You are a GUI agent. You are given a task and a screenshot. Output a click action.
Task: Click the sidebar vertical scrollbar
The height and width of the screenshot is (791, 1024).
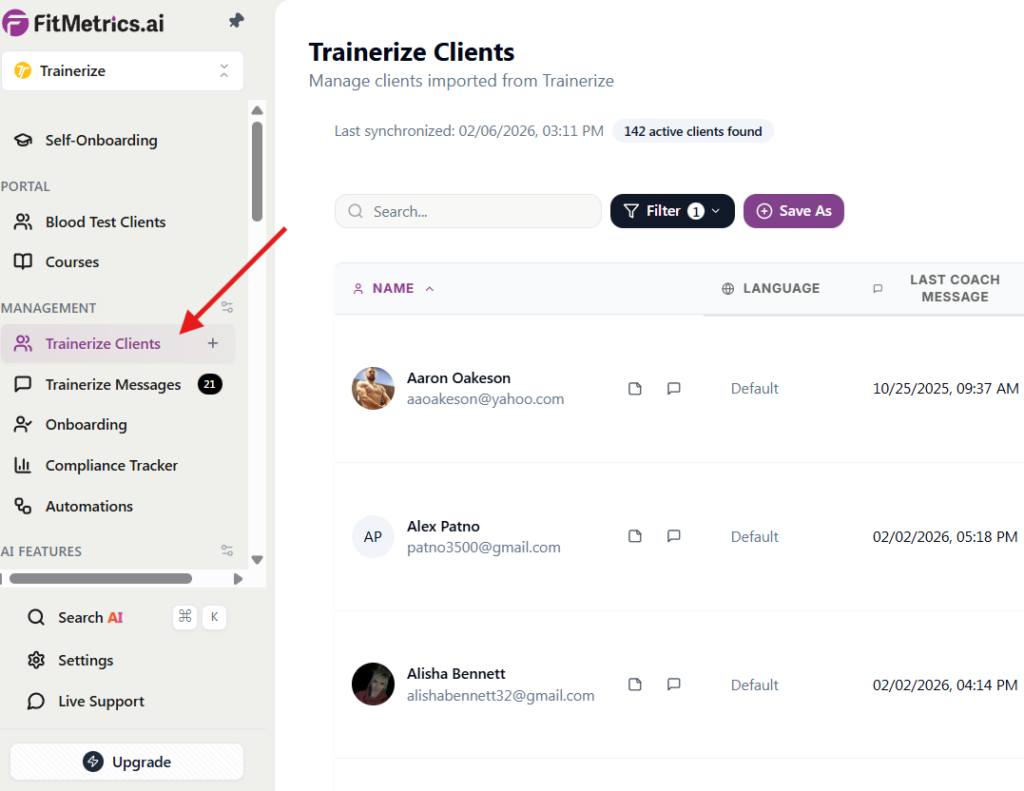click(257, 170)
